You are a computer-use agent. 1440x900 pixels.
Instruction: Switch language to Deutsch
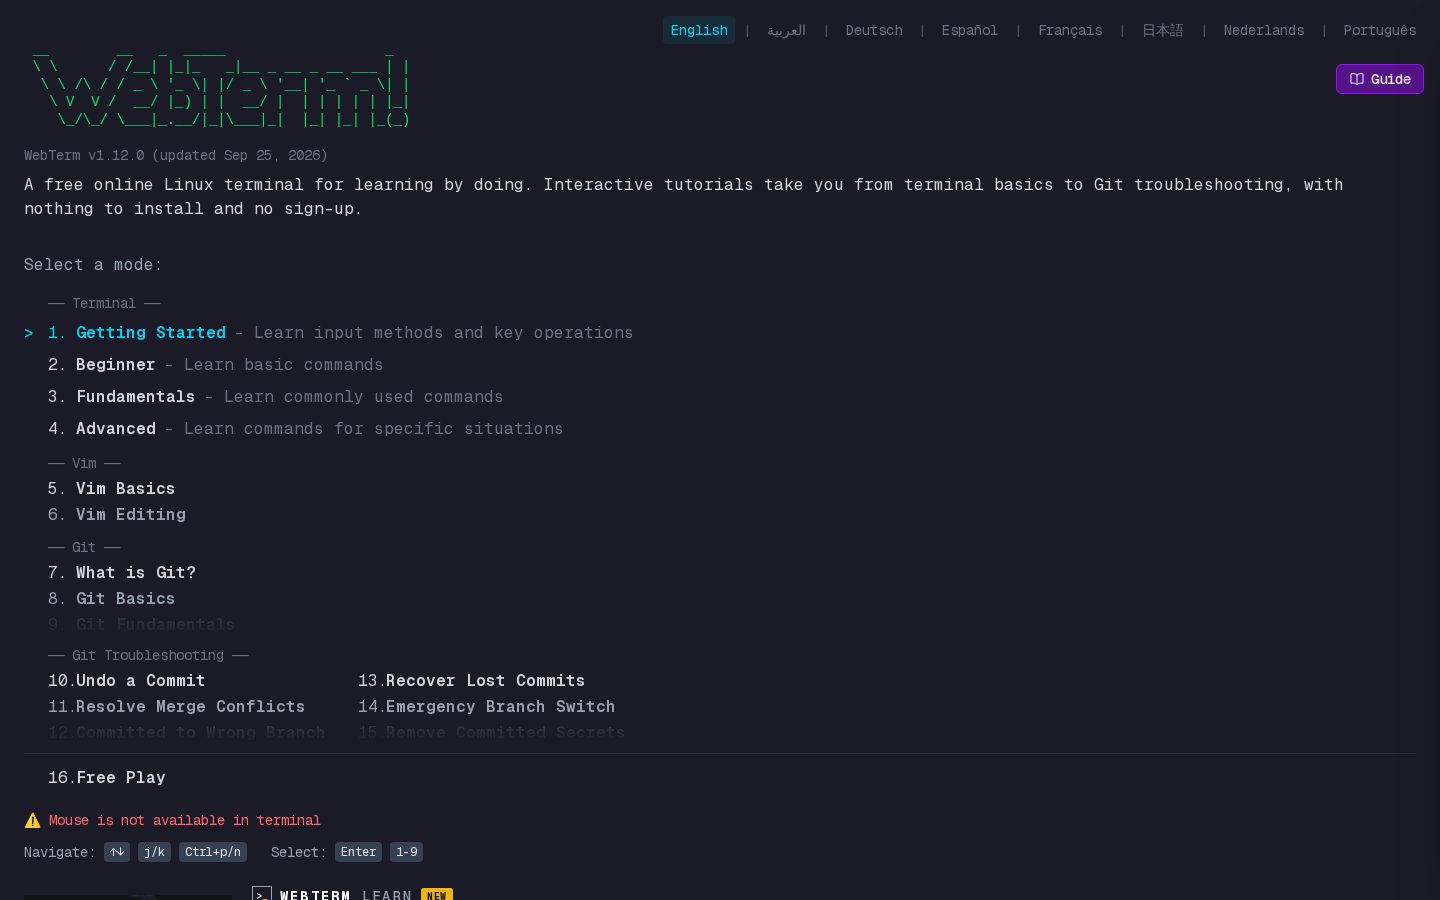tap(874, 30)
